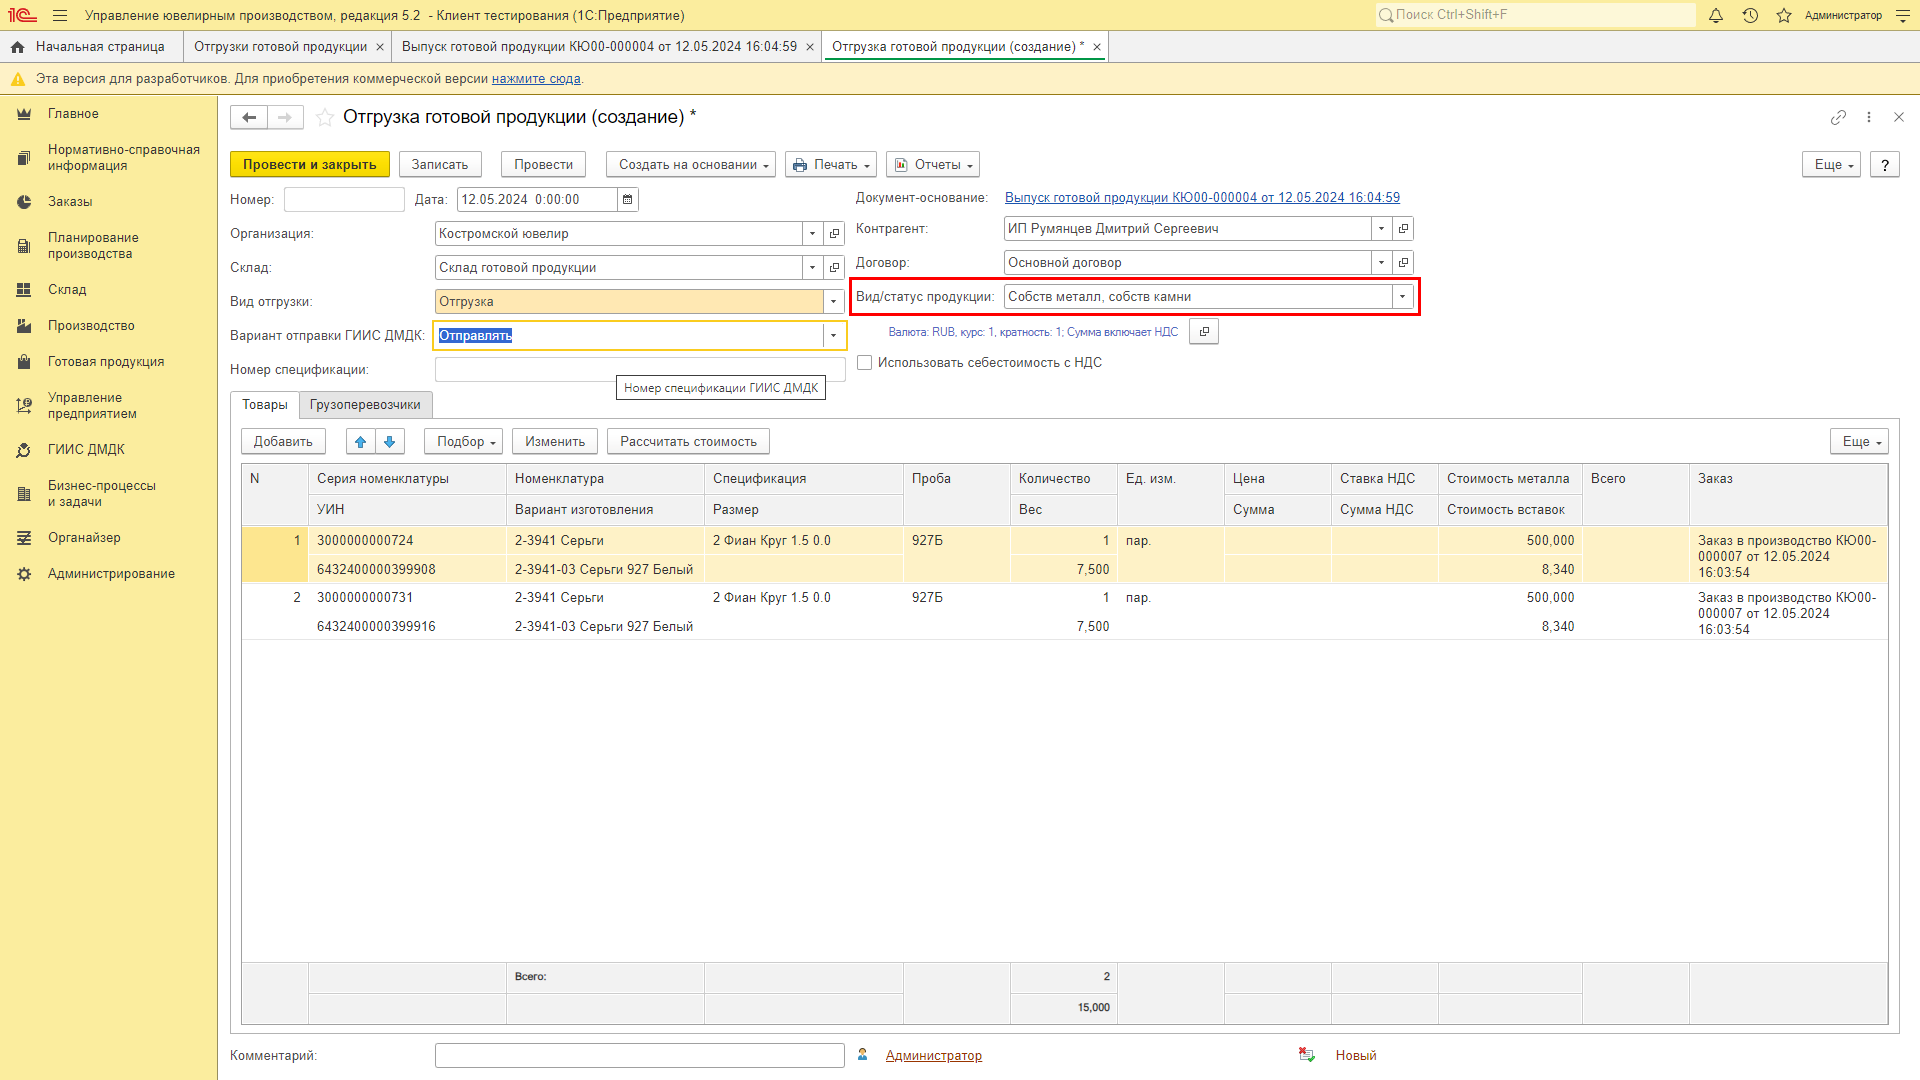
Task: Click the Комментарий input field
Action: (x=640, y=1056)
